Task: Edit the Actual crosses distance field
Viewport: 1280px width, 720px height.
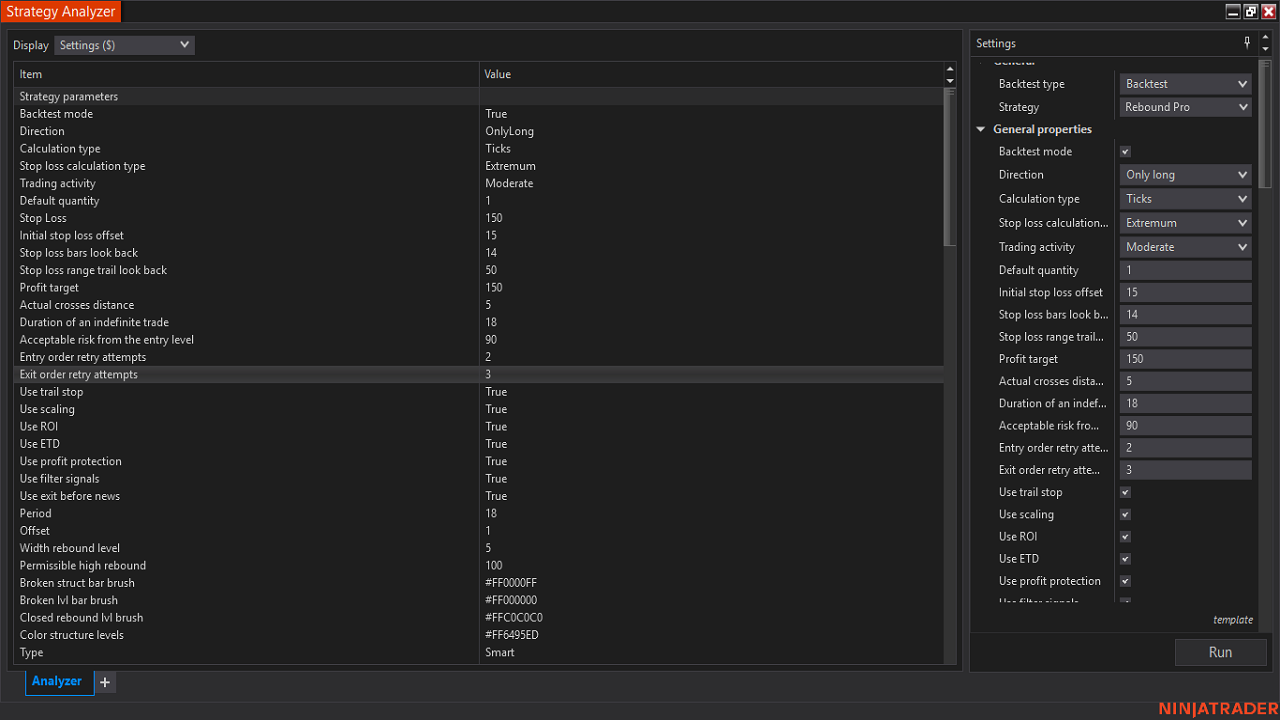Action: tap(1185, 381)
